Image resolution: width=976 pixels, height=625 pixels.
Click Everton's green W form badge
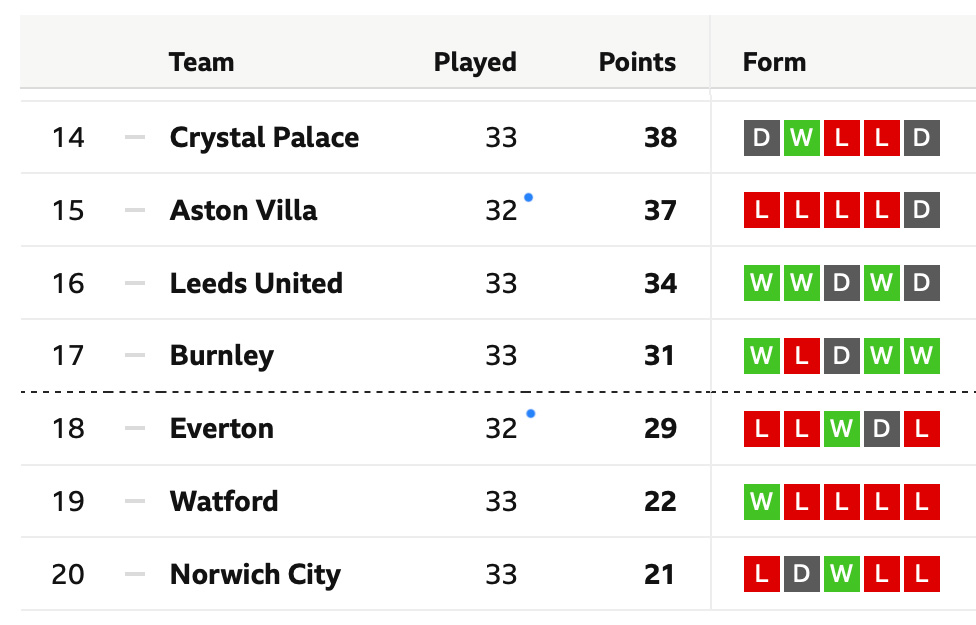pyautogui.click(x=841, y=429)
